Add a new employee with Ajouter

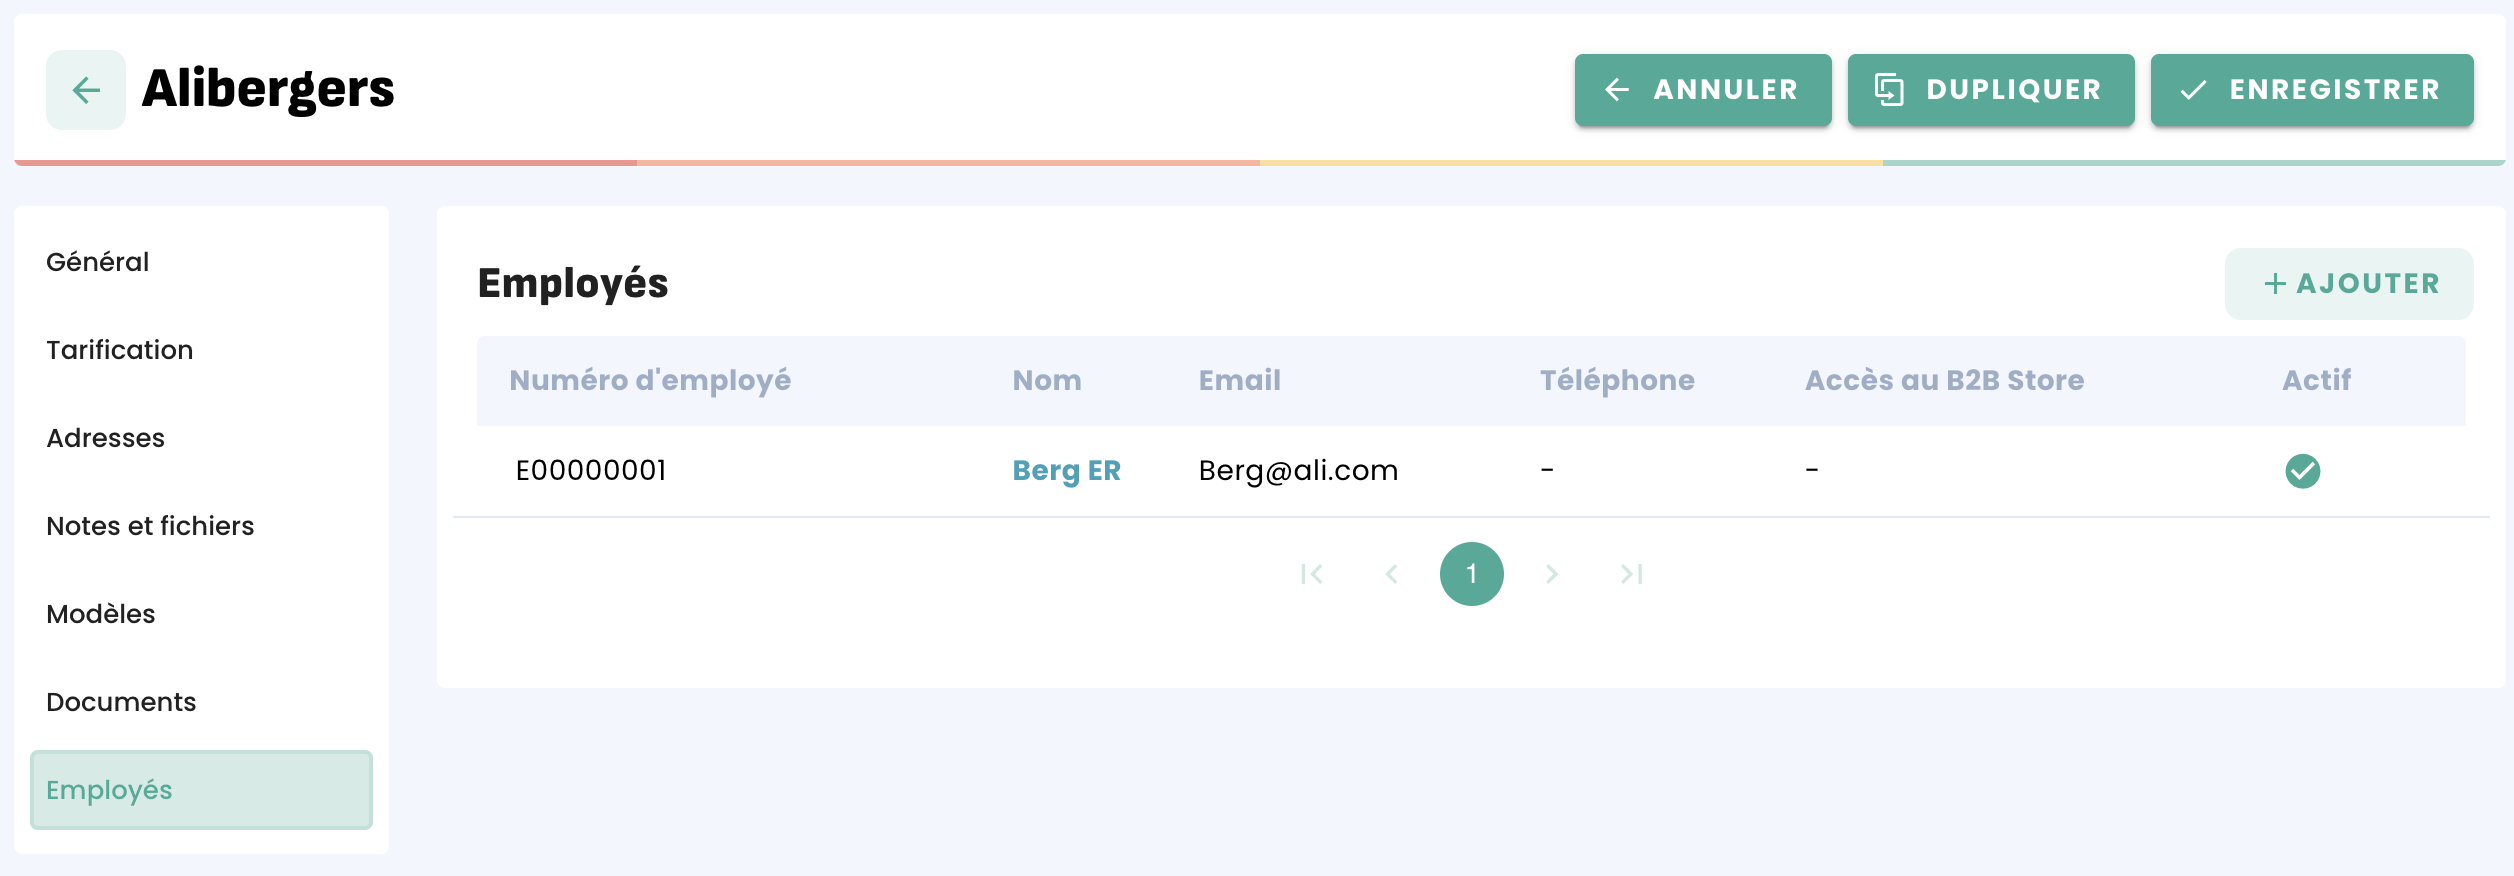point(2348,284)
